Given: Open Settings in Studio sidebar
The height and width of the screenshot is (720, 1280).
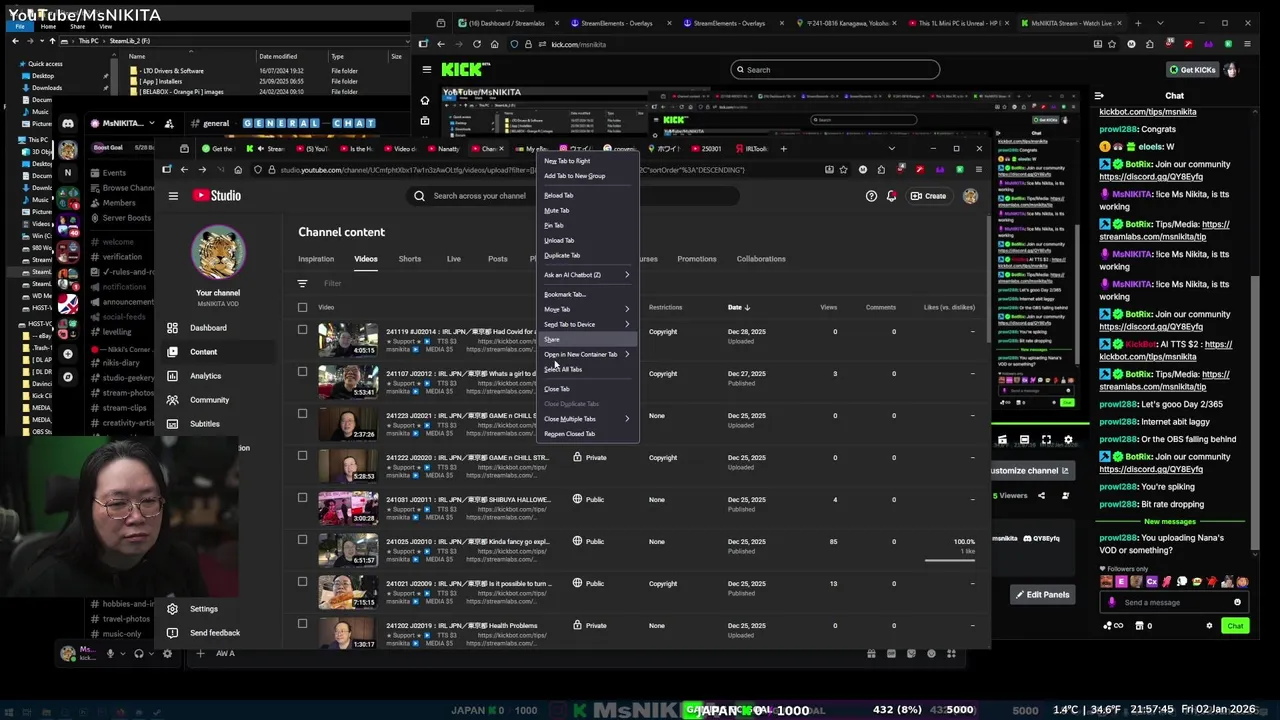Looking at the screenshot, I should [x=203, y=609].
